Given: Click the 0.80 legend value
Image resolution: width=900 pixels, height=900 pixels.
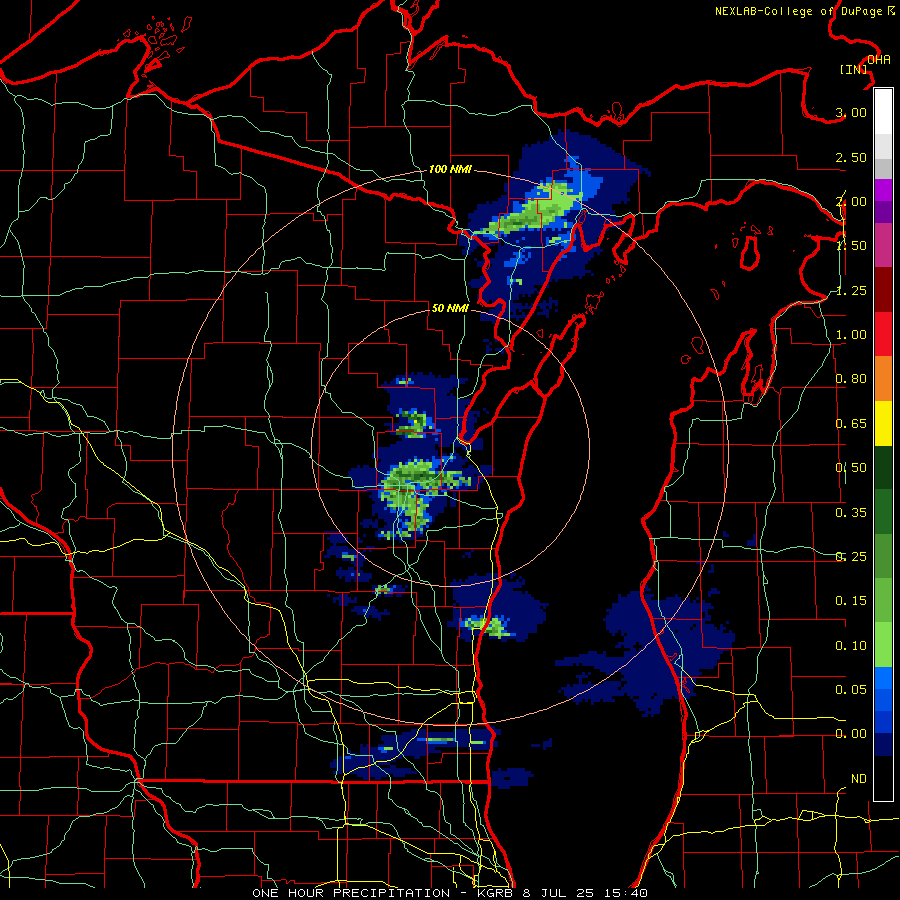Looking at the screenshot, I should [x=851, y=379].
